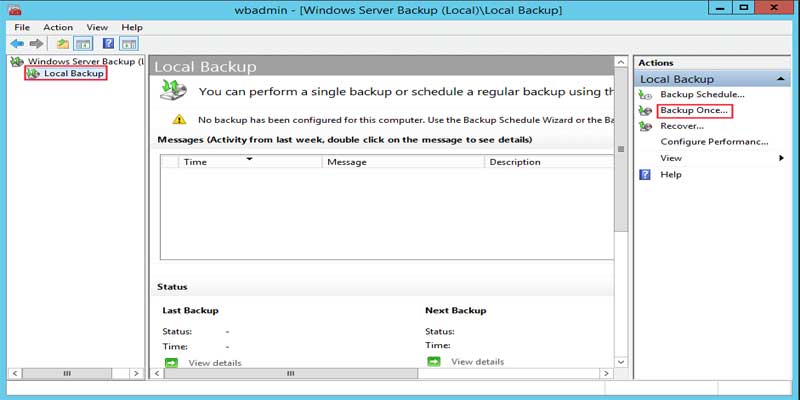The image size is (800, 400).
Task: Click the Status section heading
Action: pyautogui.click(x=172, y=287)
